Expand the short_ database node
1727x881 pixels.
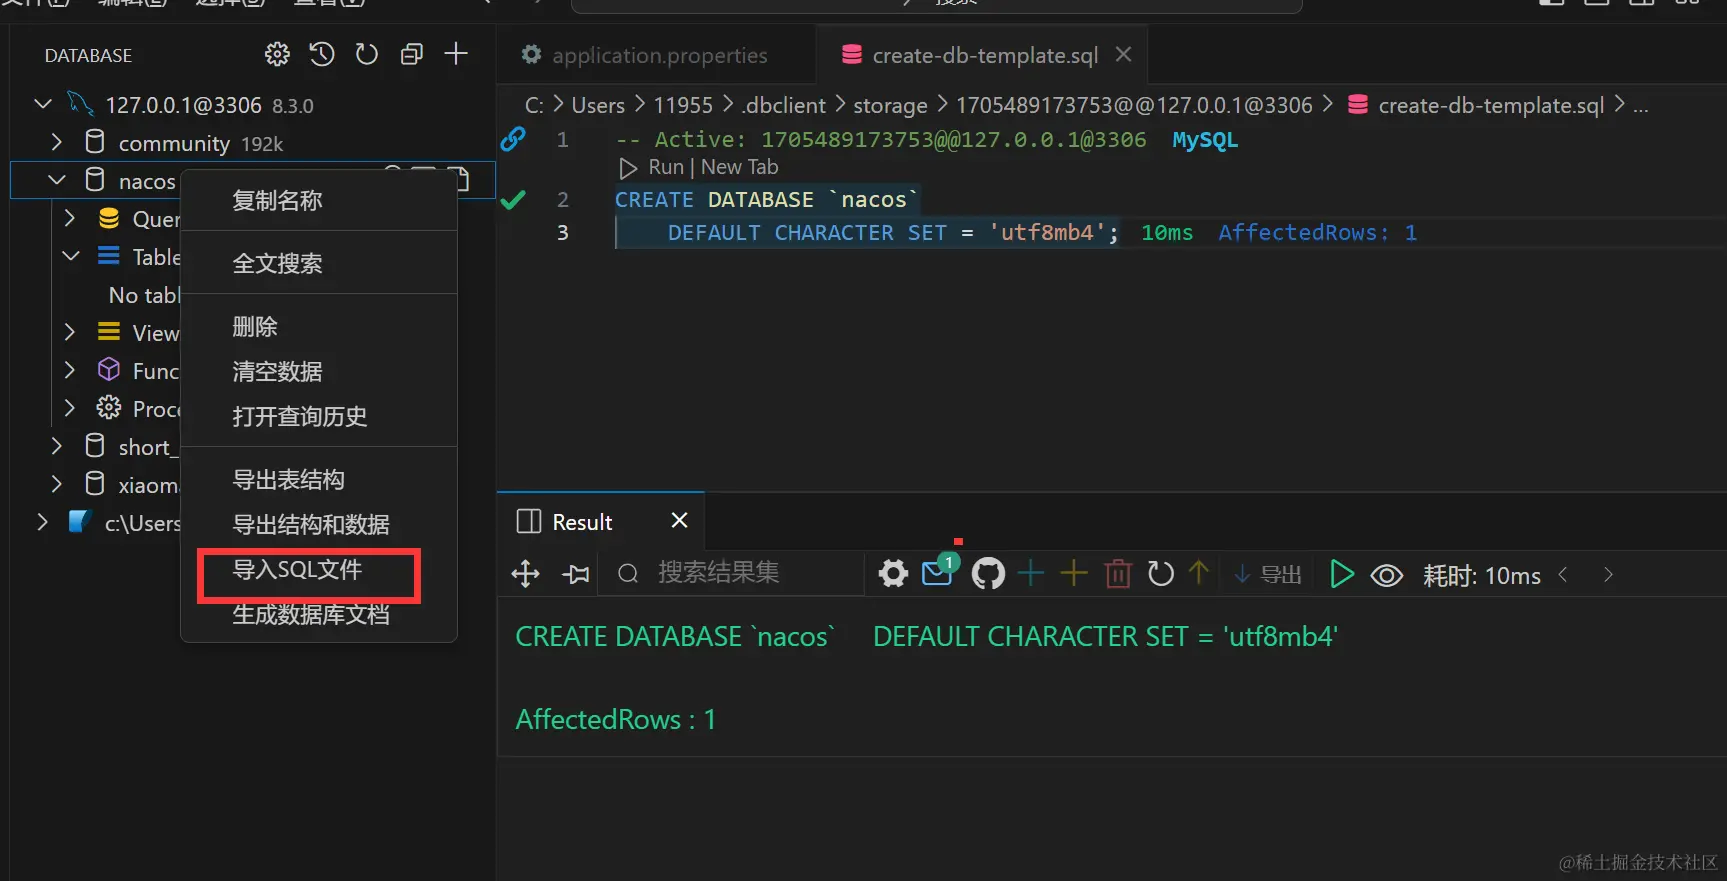tap(57, 446)
